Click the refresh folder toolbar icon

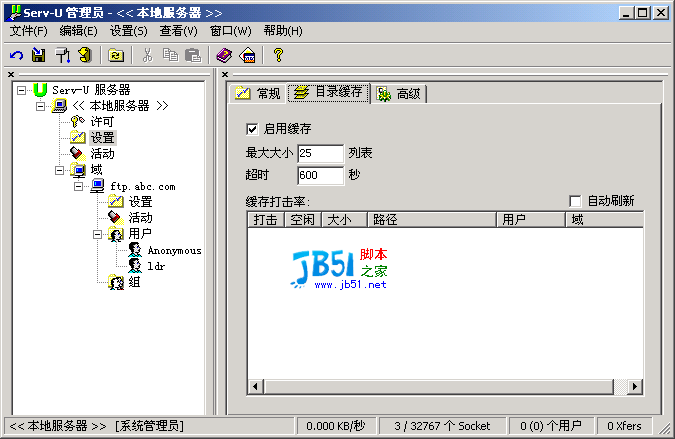[116, 56]
